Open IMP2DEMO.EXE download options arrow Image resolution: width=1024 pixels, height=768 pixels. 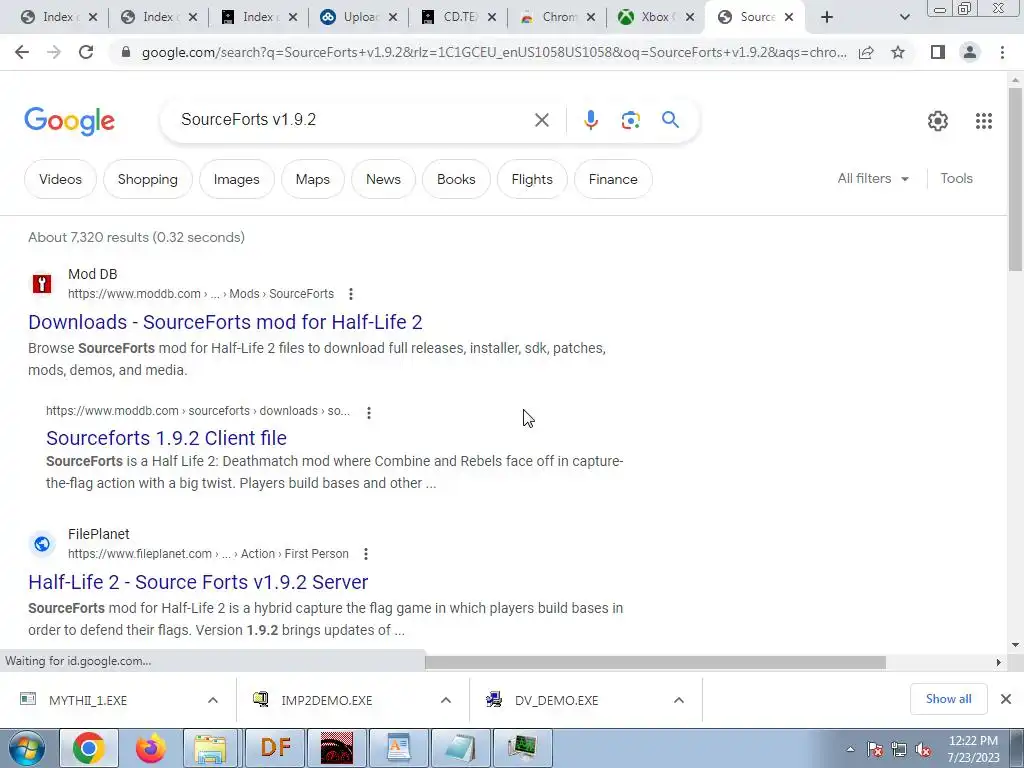pos(446,700)
